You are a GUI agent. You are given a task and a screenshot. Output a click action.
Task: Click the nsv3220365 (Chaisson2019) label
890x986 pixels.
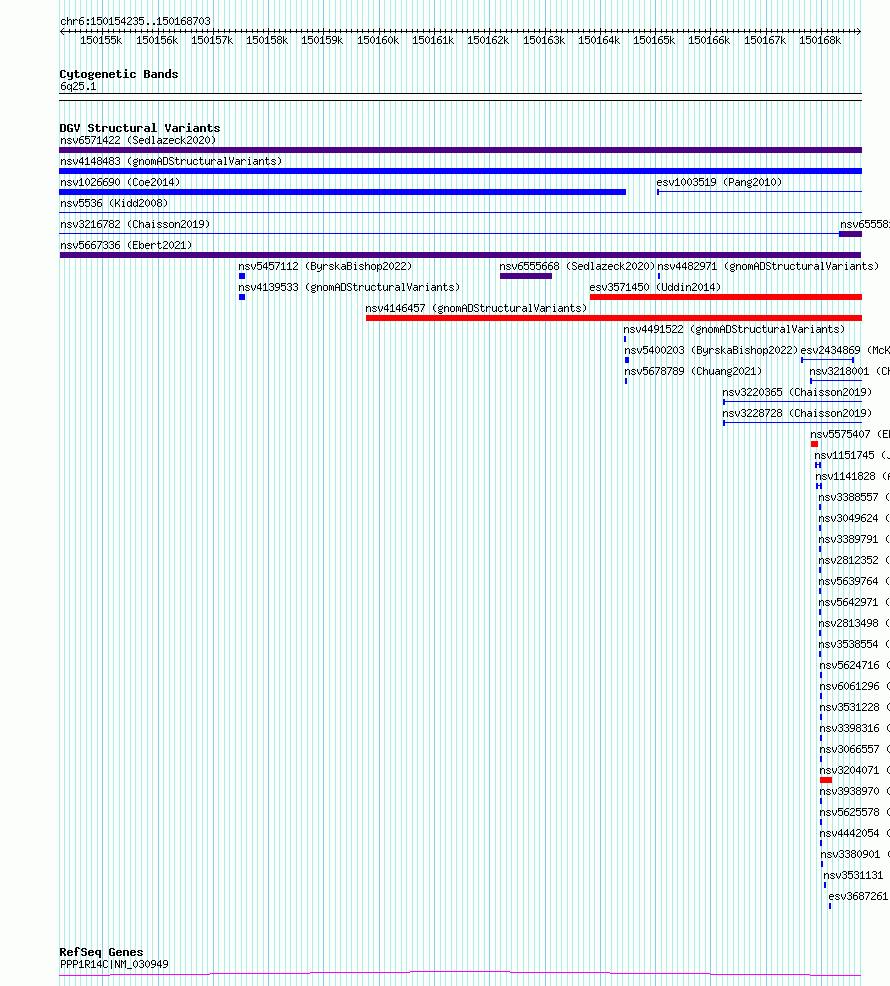click(x=797, y=392)
